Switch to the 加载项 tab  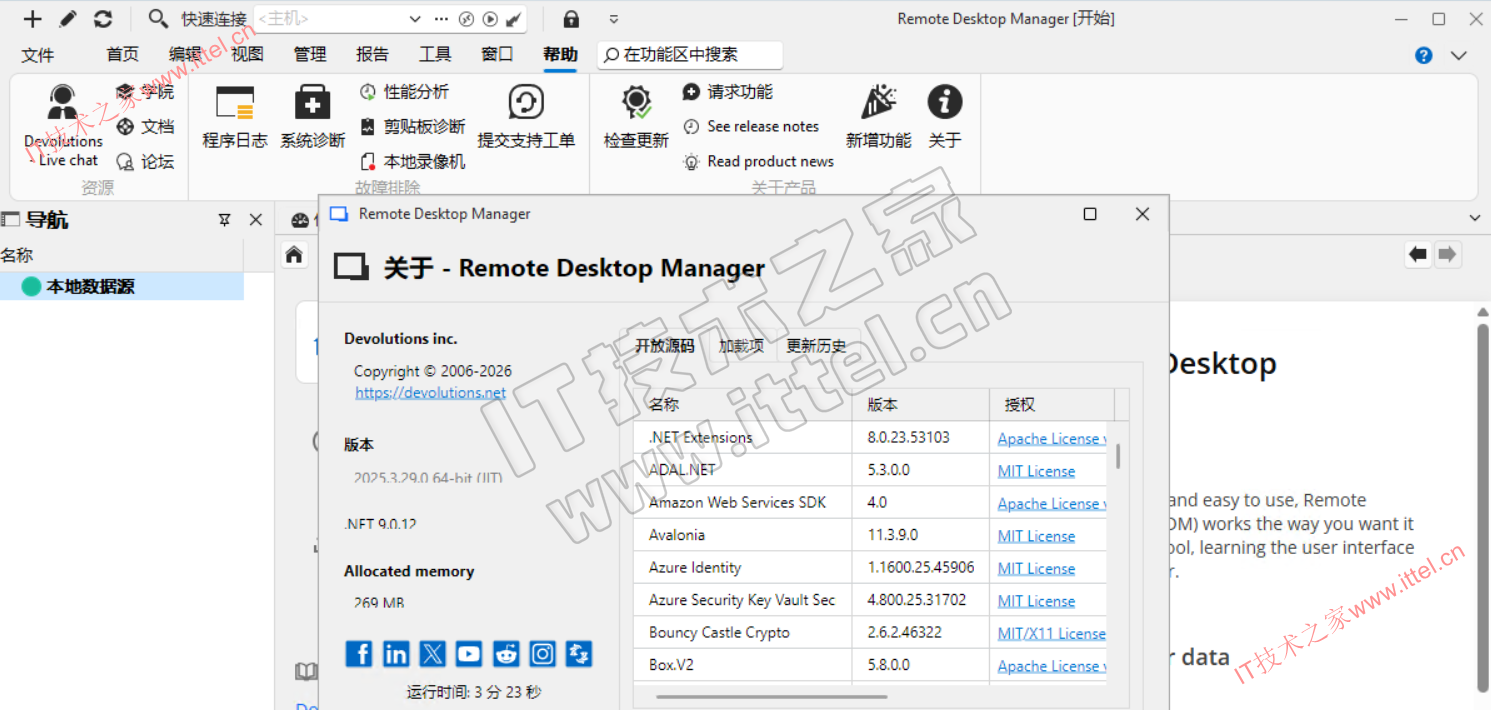click(x=741, y=346)
